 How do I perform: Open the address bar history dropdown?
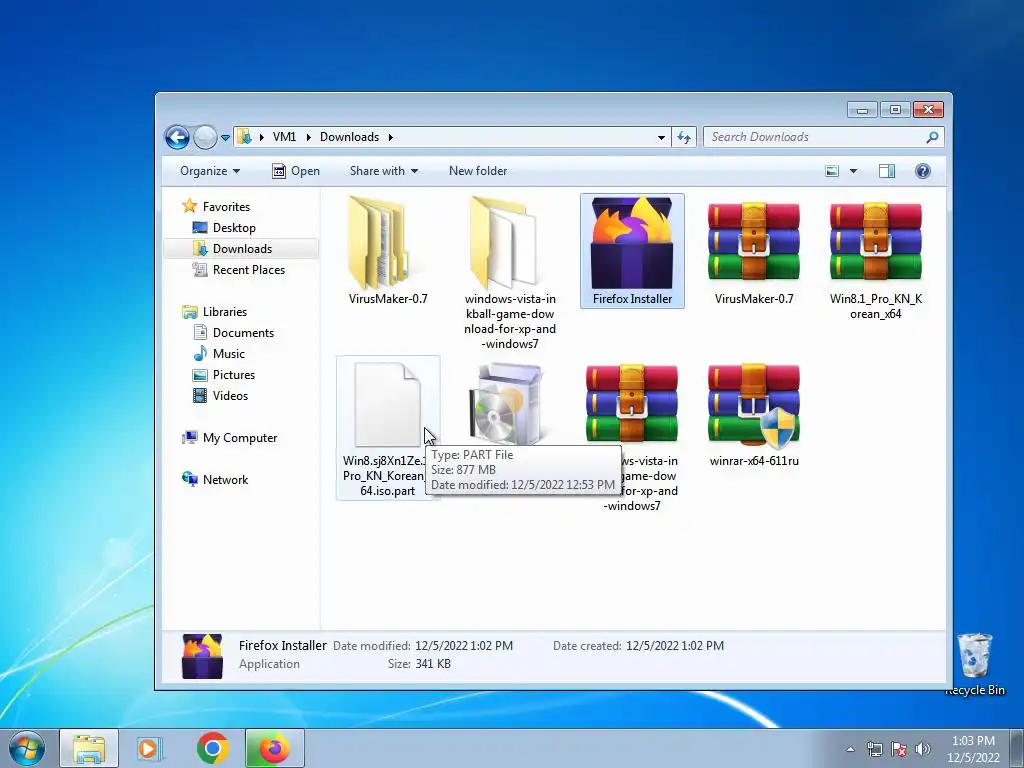point(662,137)
